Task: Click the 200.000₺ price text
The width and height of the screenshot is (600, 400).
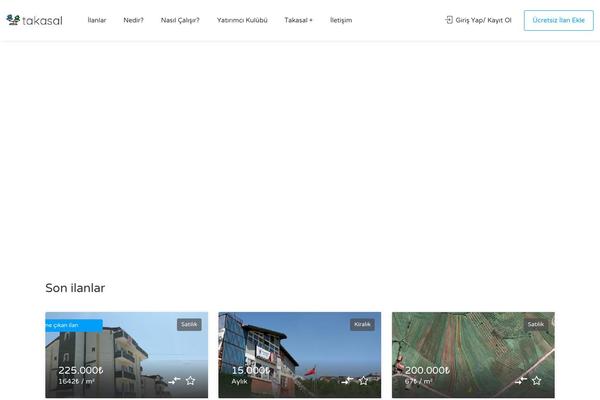Action: click(x=427, y=371)
